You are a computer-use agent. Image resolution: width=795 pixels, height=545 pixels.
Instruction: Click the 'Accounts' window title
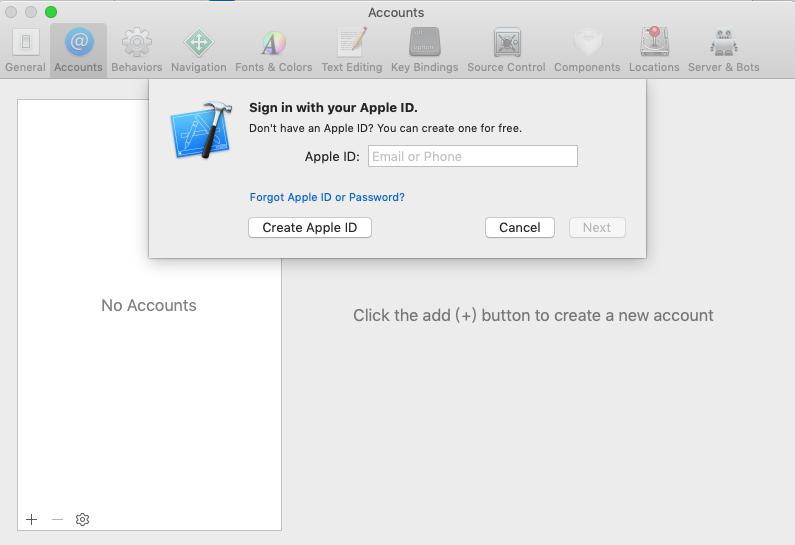[396, 12]
